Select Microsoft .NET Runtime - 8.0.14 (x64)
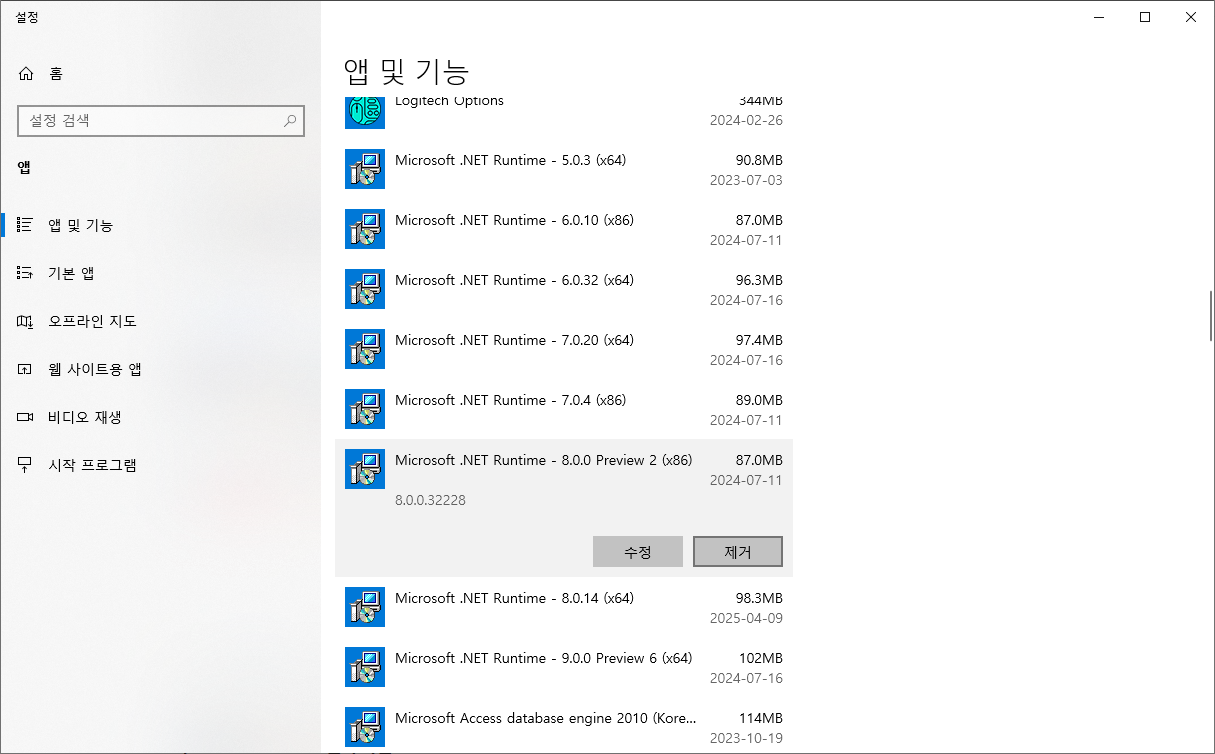Viewport: 1215px width, 754px height. pyautogui.click(x=564, y=607)
